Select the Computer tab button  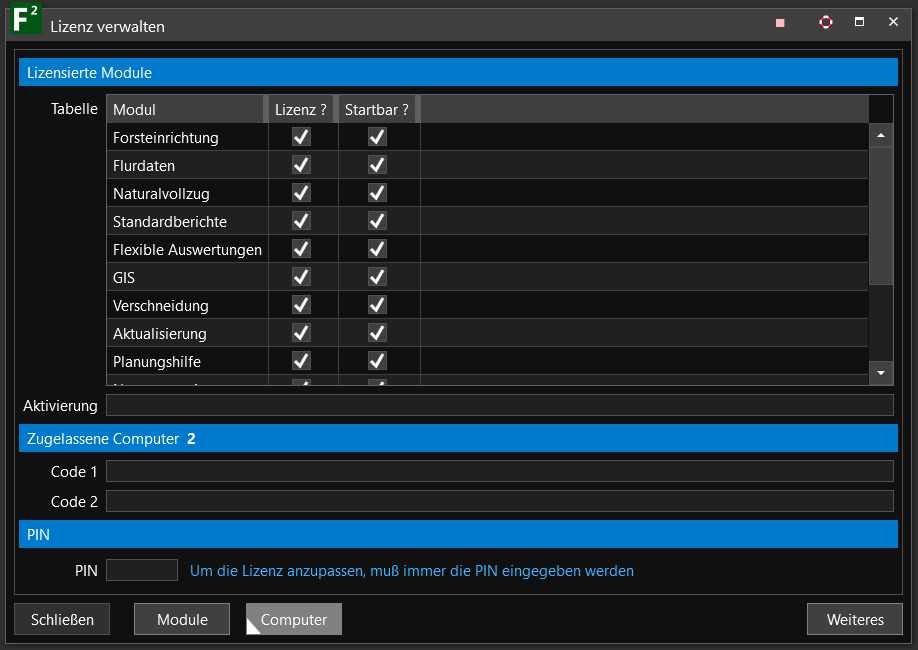(x=294, y=620)
